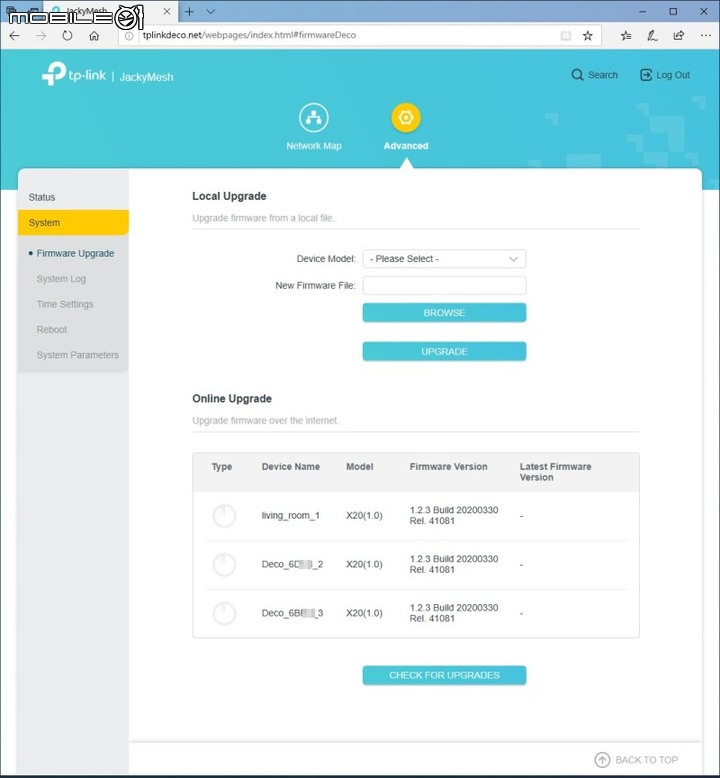Click the Deco_6D _2 device name
Screen dimensions: 720x778
click(x=292, y=564)
